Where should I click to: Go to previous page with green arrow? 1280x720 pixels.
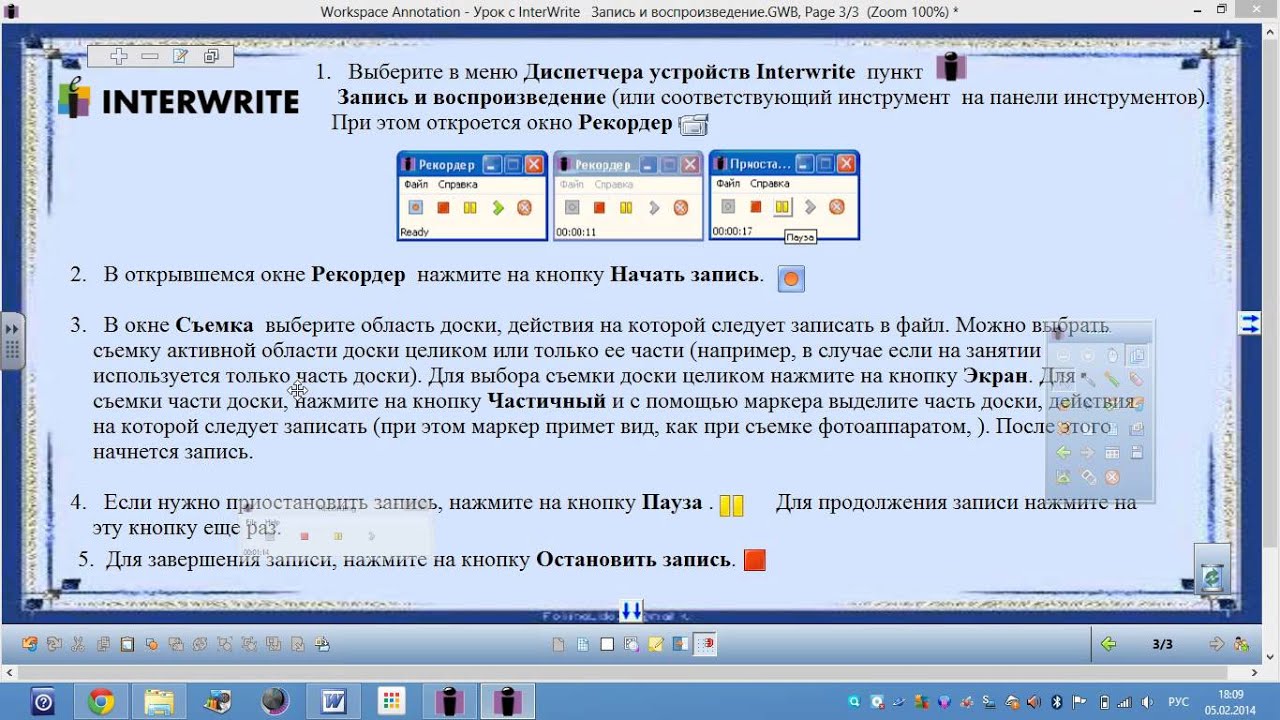coord(1108,644)
